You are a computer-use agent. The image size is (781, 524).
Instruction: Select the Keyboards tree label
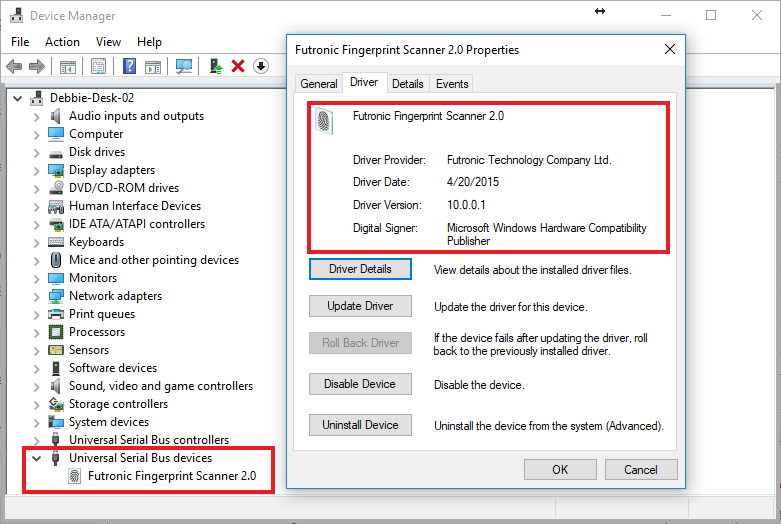tap(96, 242)
